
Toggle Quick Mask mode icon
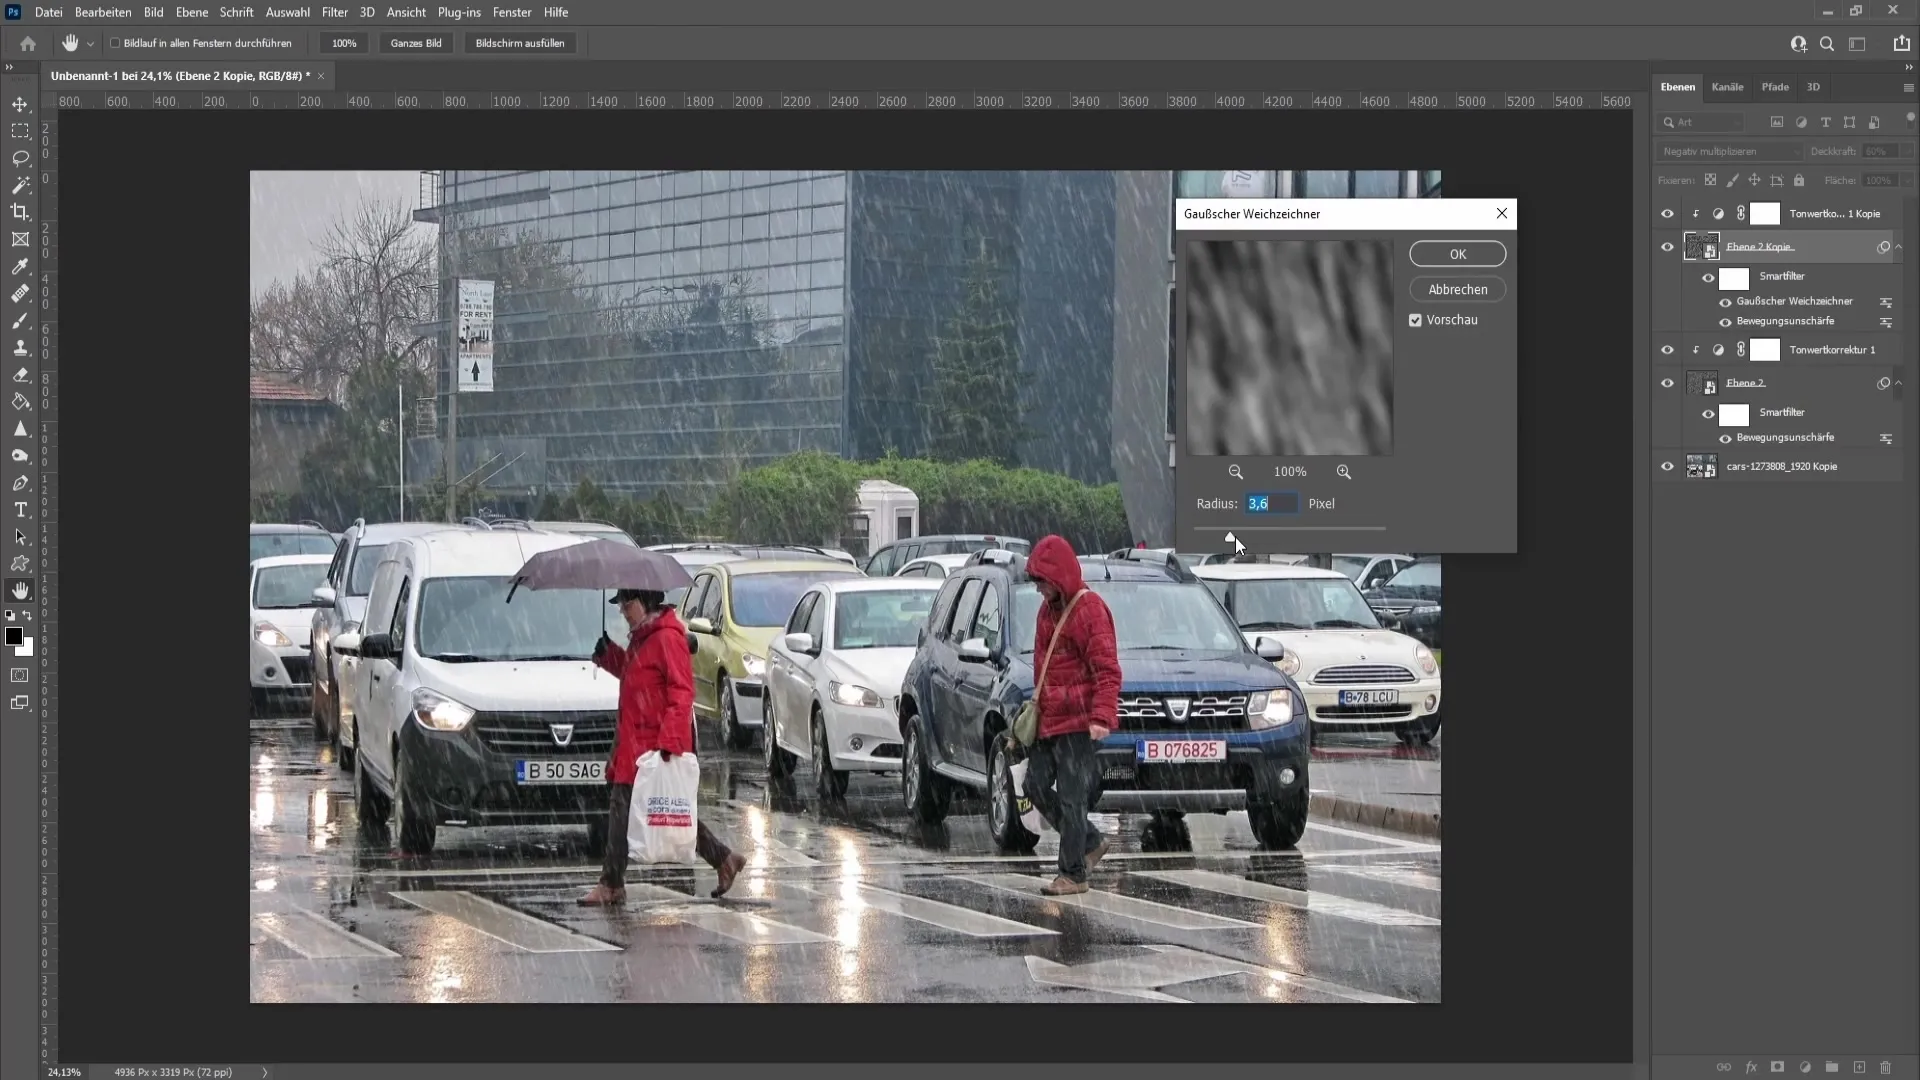tap(20, 675)
